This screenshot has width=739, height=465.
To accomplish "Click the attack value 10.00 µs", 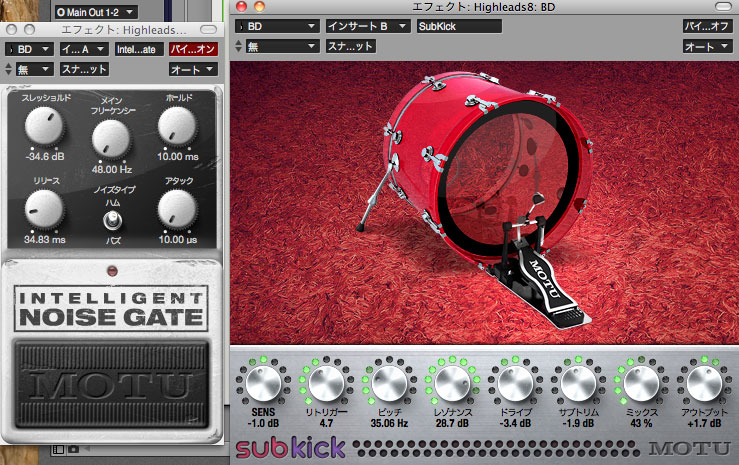I will tap(178, 239).
